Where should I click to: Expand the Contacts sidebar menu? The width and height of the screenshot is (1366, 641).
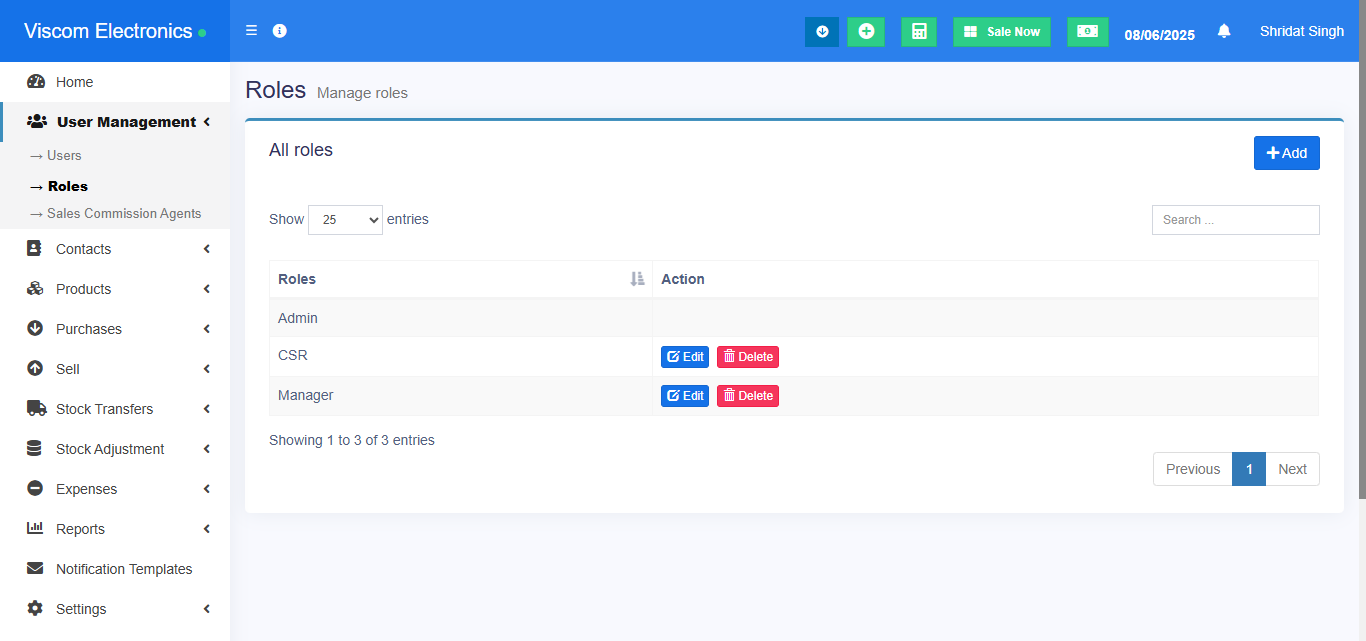click(115, 249)
